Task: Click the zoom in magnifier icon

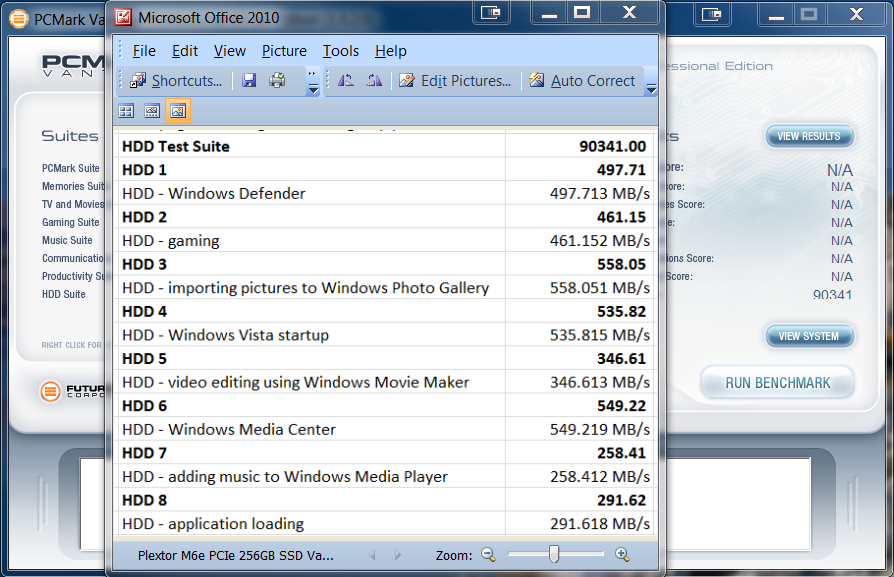Action: click(x=622, y=554)
